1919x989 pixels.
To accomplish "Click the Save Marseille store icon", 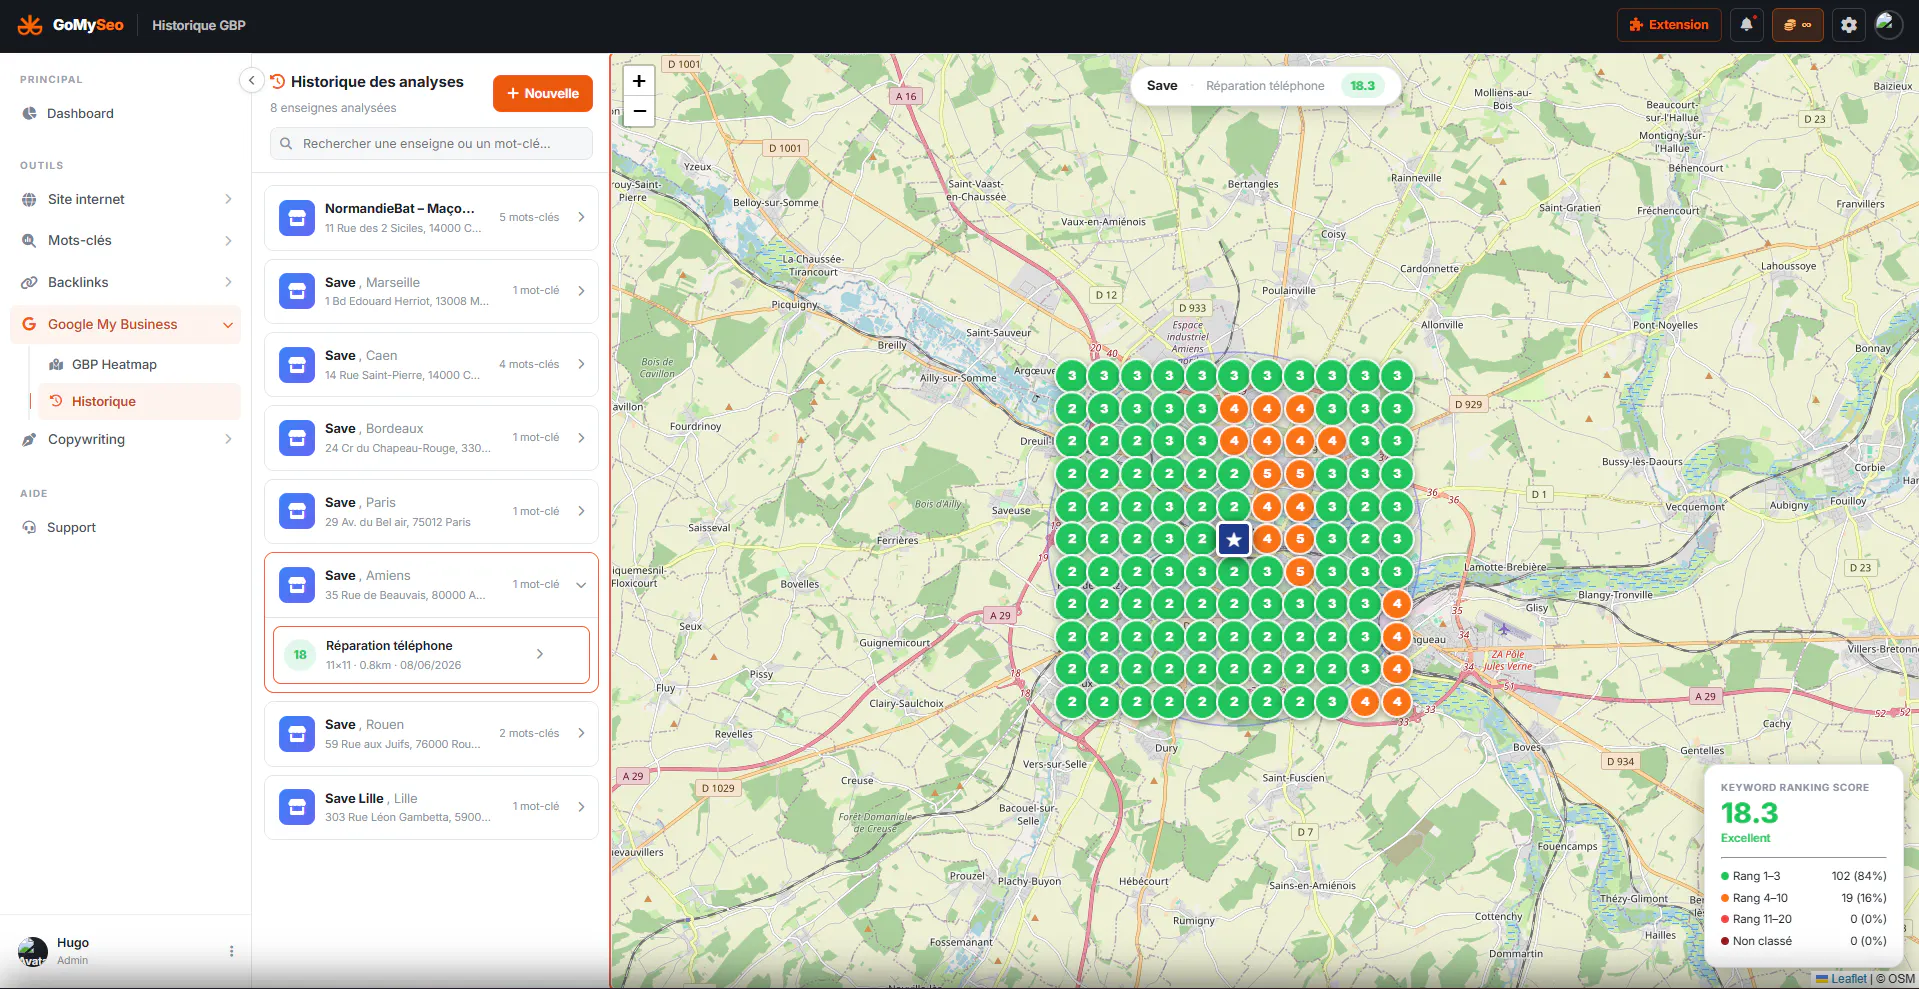I will coord(297,291).
